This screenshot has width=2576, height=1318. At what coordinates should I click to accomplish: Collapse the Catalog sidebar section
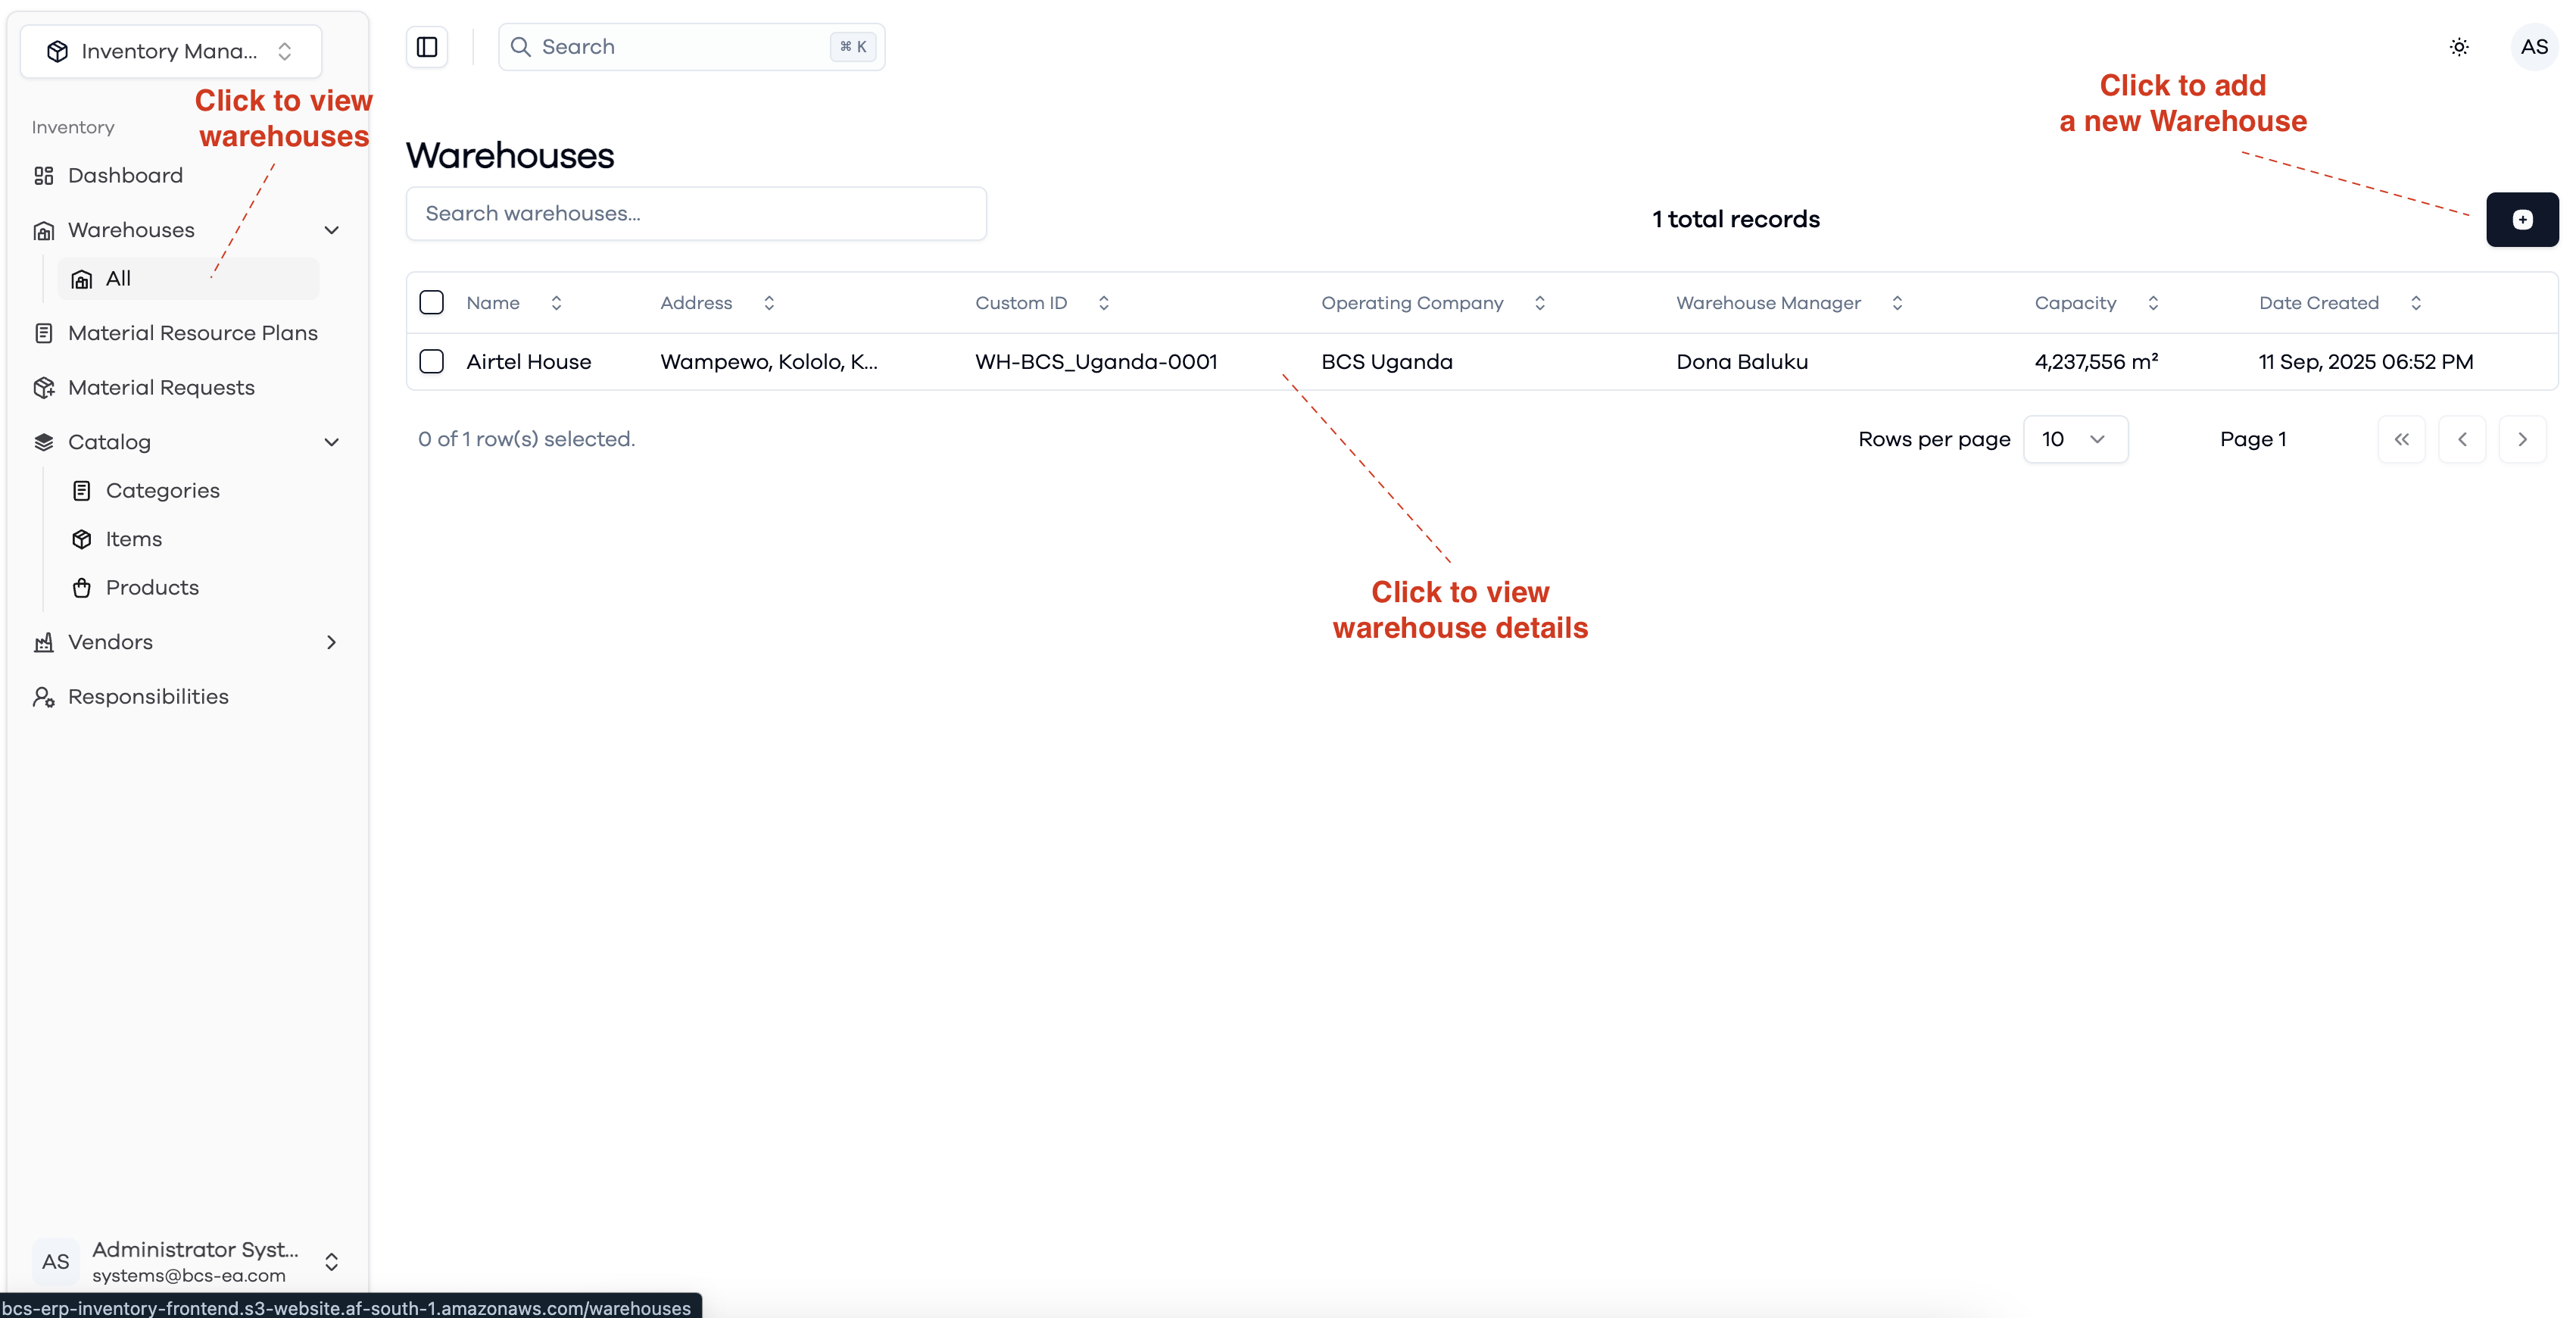(x=331, y=442)
